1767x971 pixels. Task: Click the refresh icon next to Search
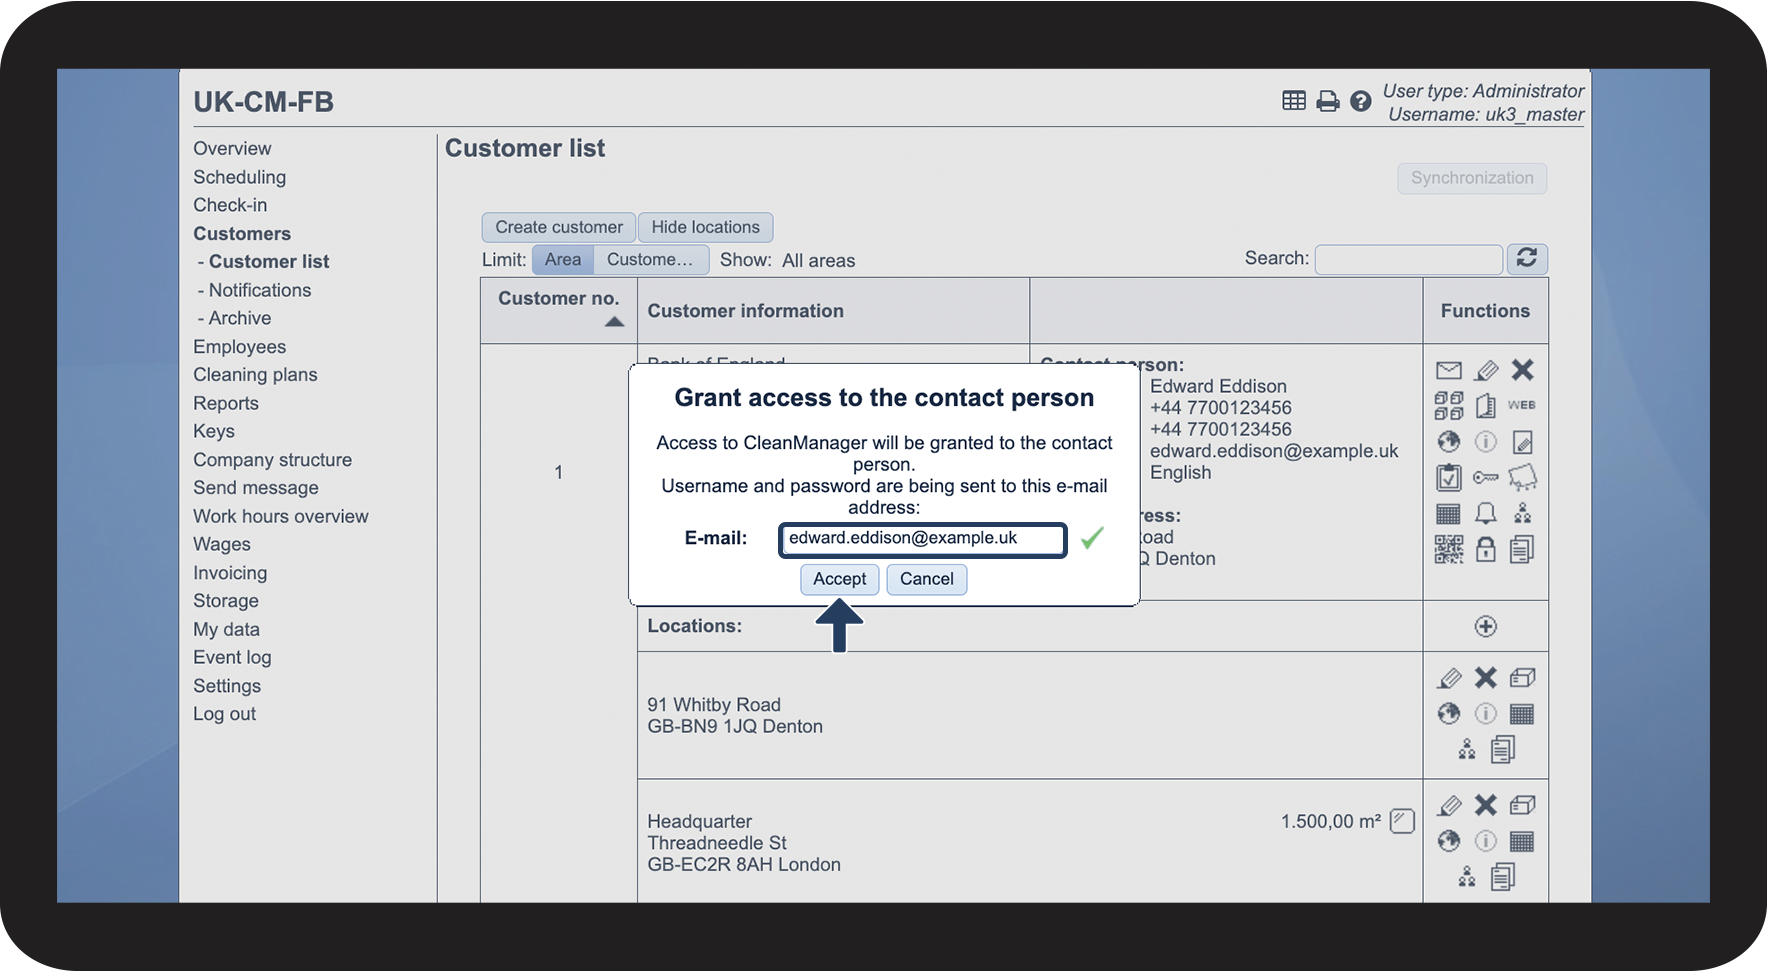point(1526,259)
